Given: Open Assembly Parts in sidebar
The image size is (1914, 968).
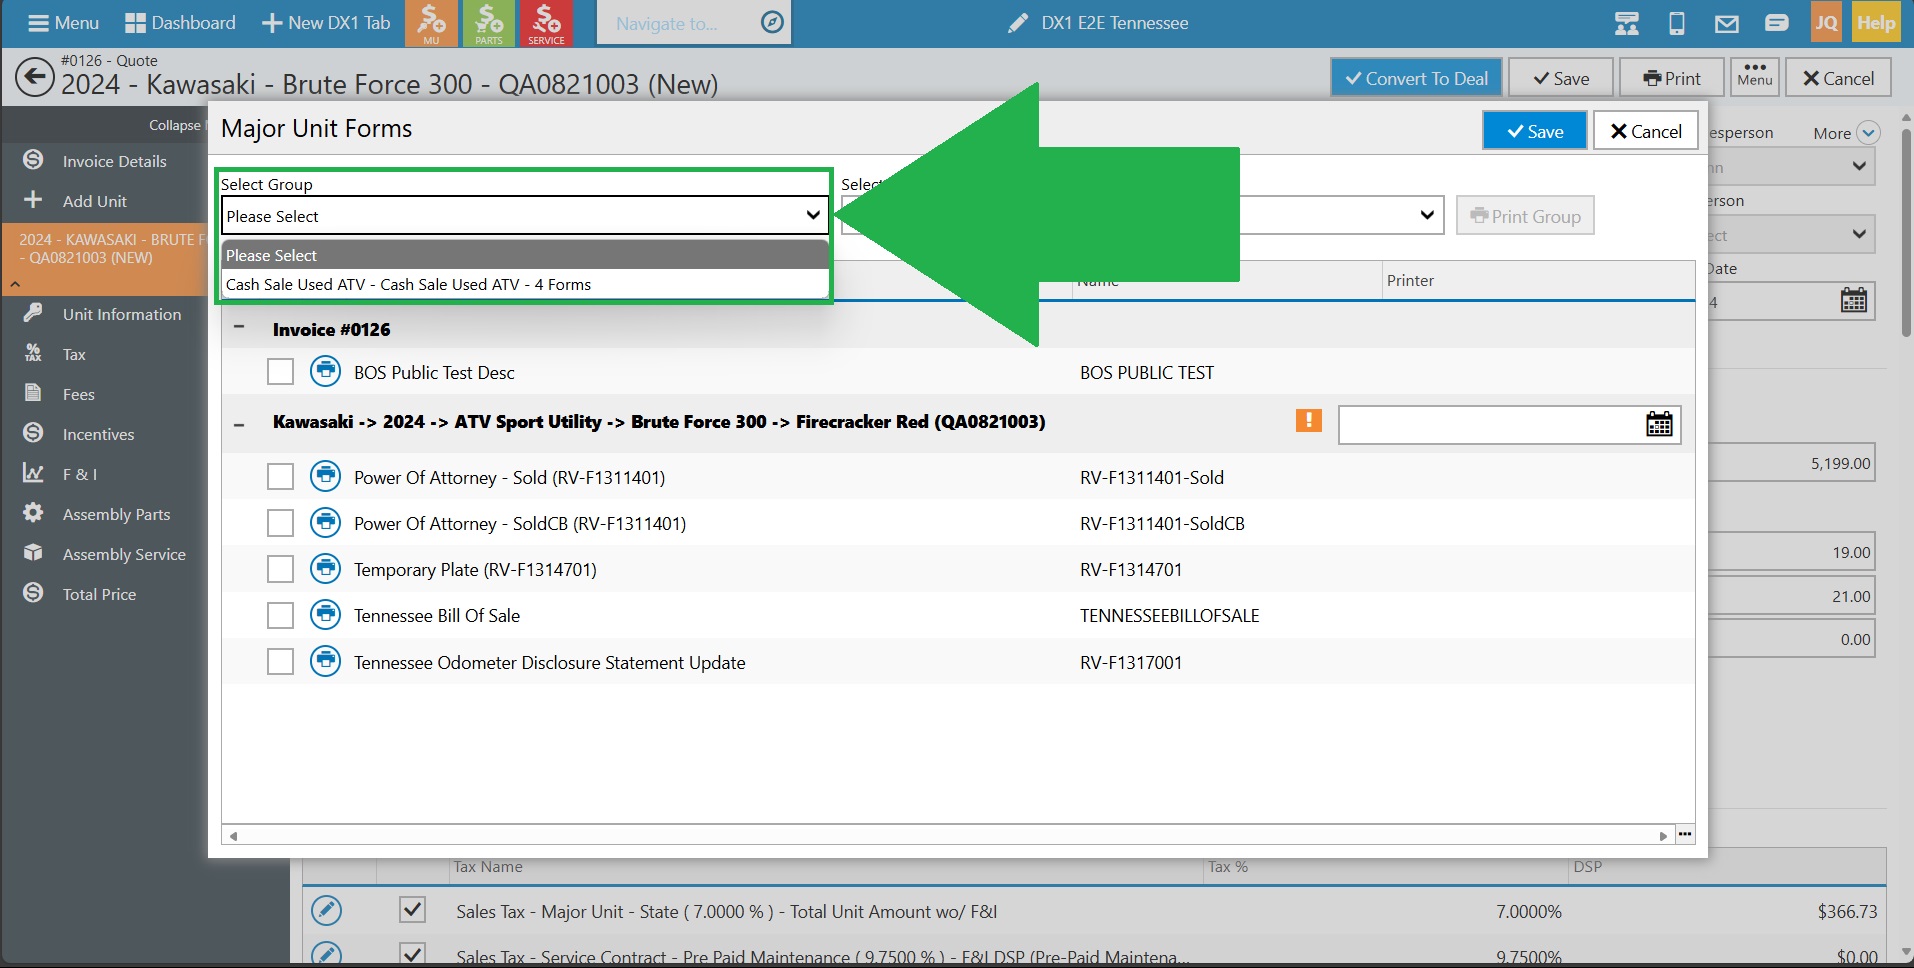Looking at the screenshot, I should click(x=116, y=514).
